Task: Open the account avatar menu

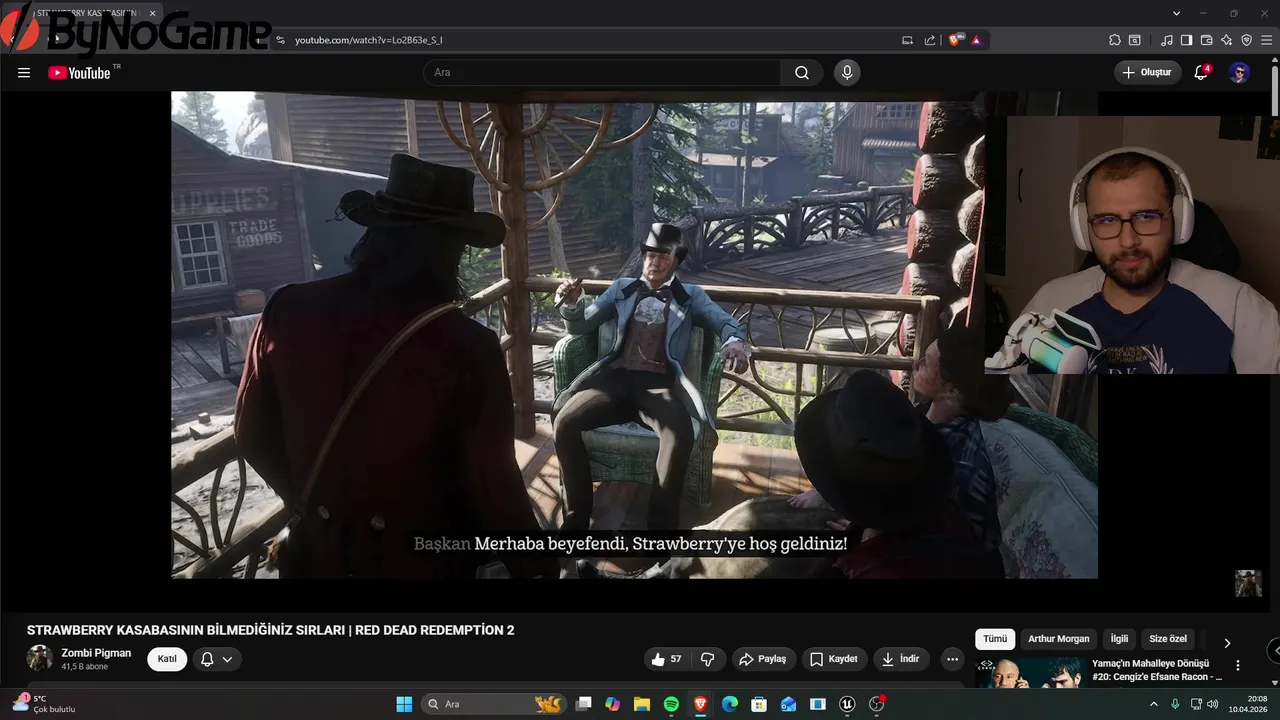Action: [1239, 72]
